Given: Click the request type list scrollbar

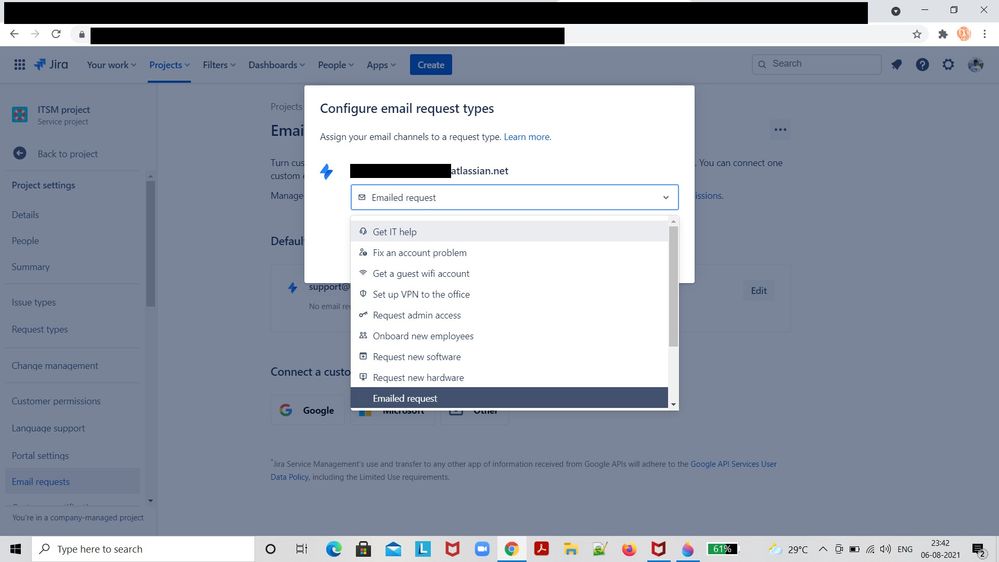Looking at the screenshot, I should pos(673,287).
